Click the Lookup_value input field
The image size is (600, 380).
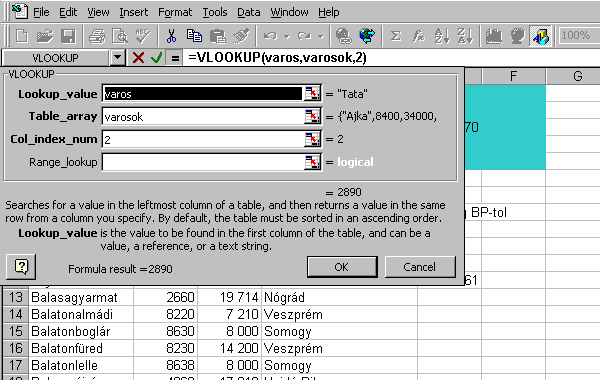pos(203,93)
